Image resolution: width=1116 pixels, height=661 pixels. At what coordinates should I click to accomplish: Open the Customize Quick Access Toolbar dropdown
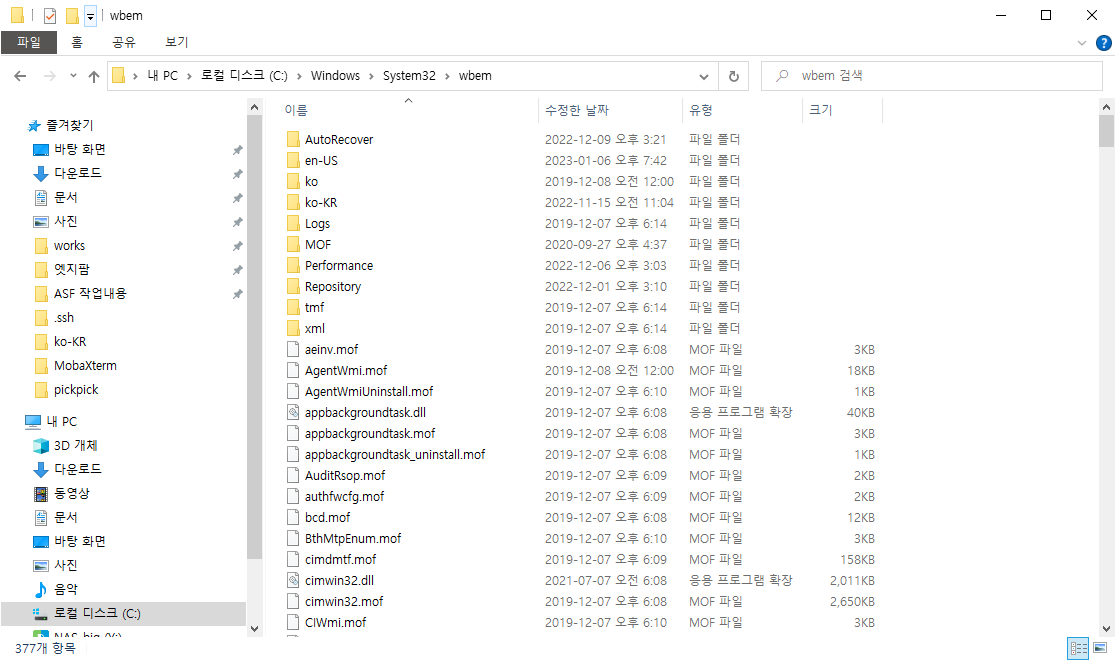90,16
